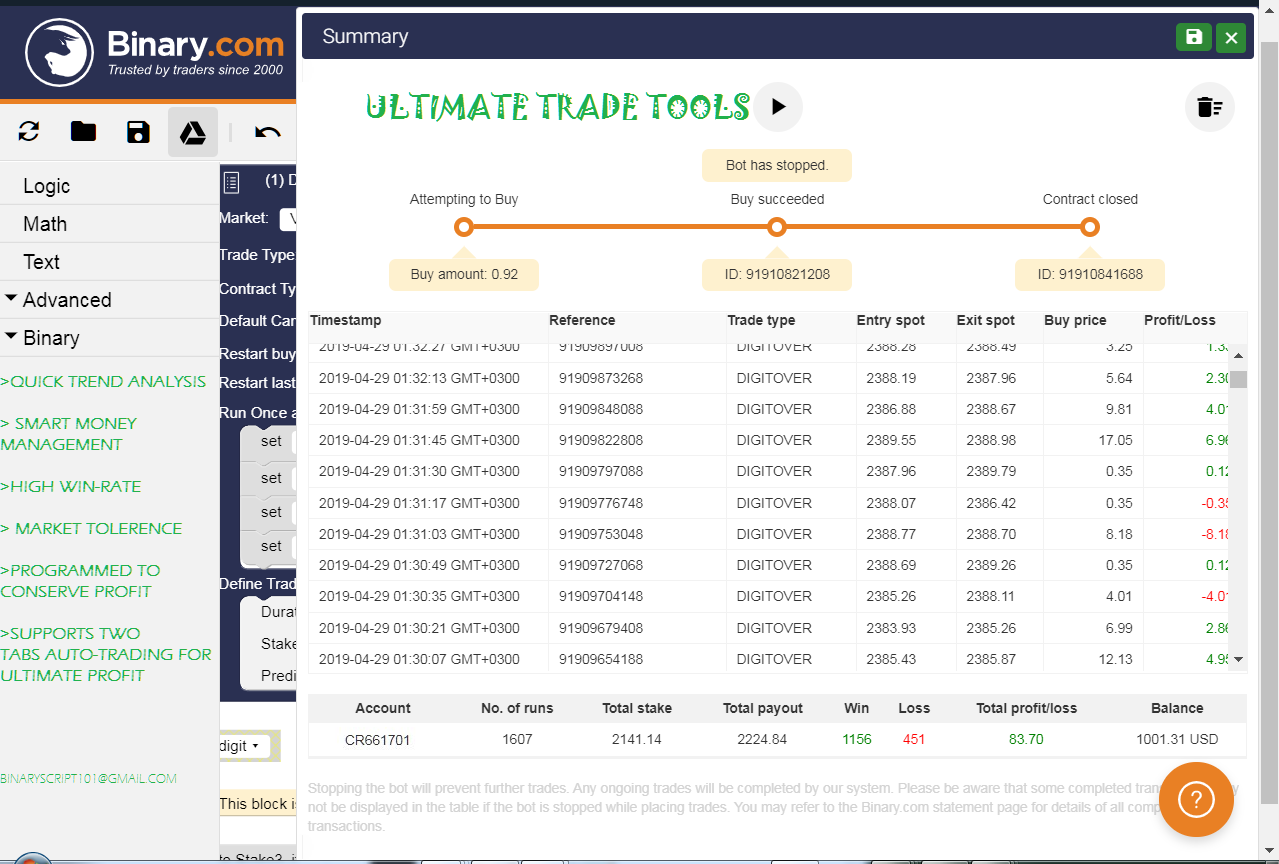Select QUICK TREND ANALYSIS in the sidebar

pos(104,381)
